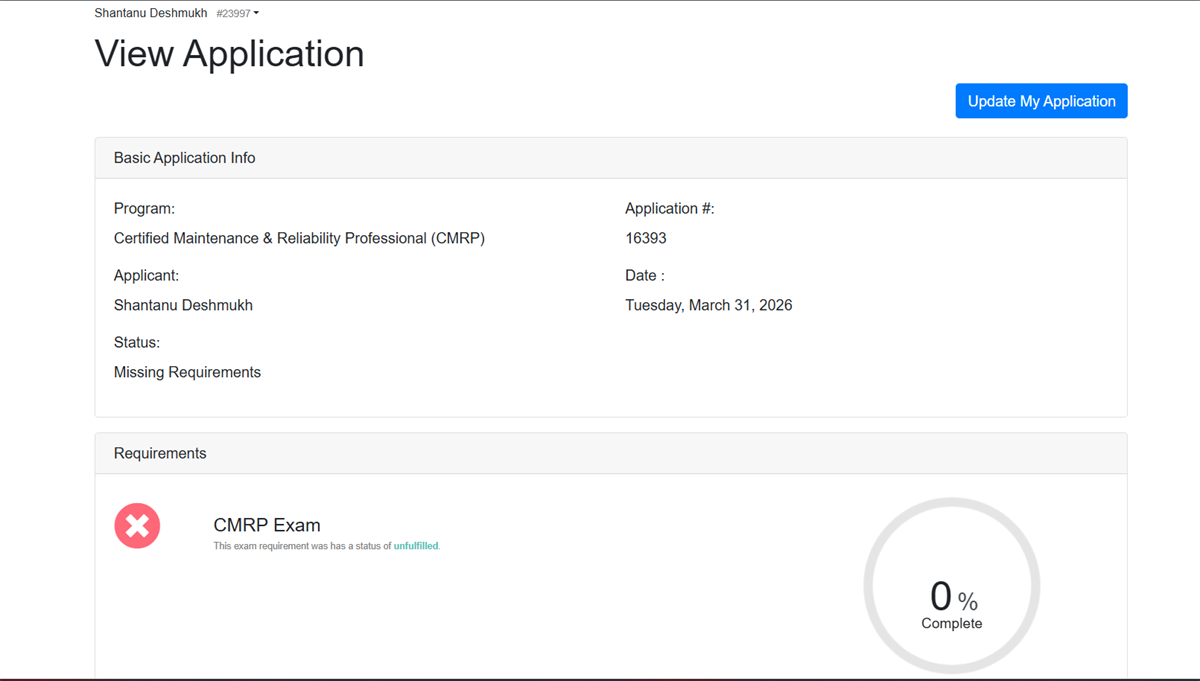Open the Shantanu Deshmukh user dropdown

pyautogui.click(x=151, y=13)
